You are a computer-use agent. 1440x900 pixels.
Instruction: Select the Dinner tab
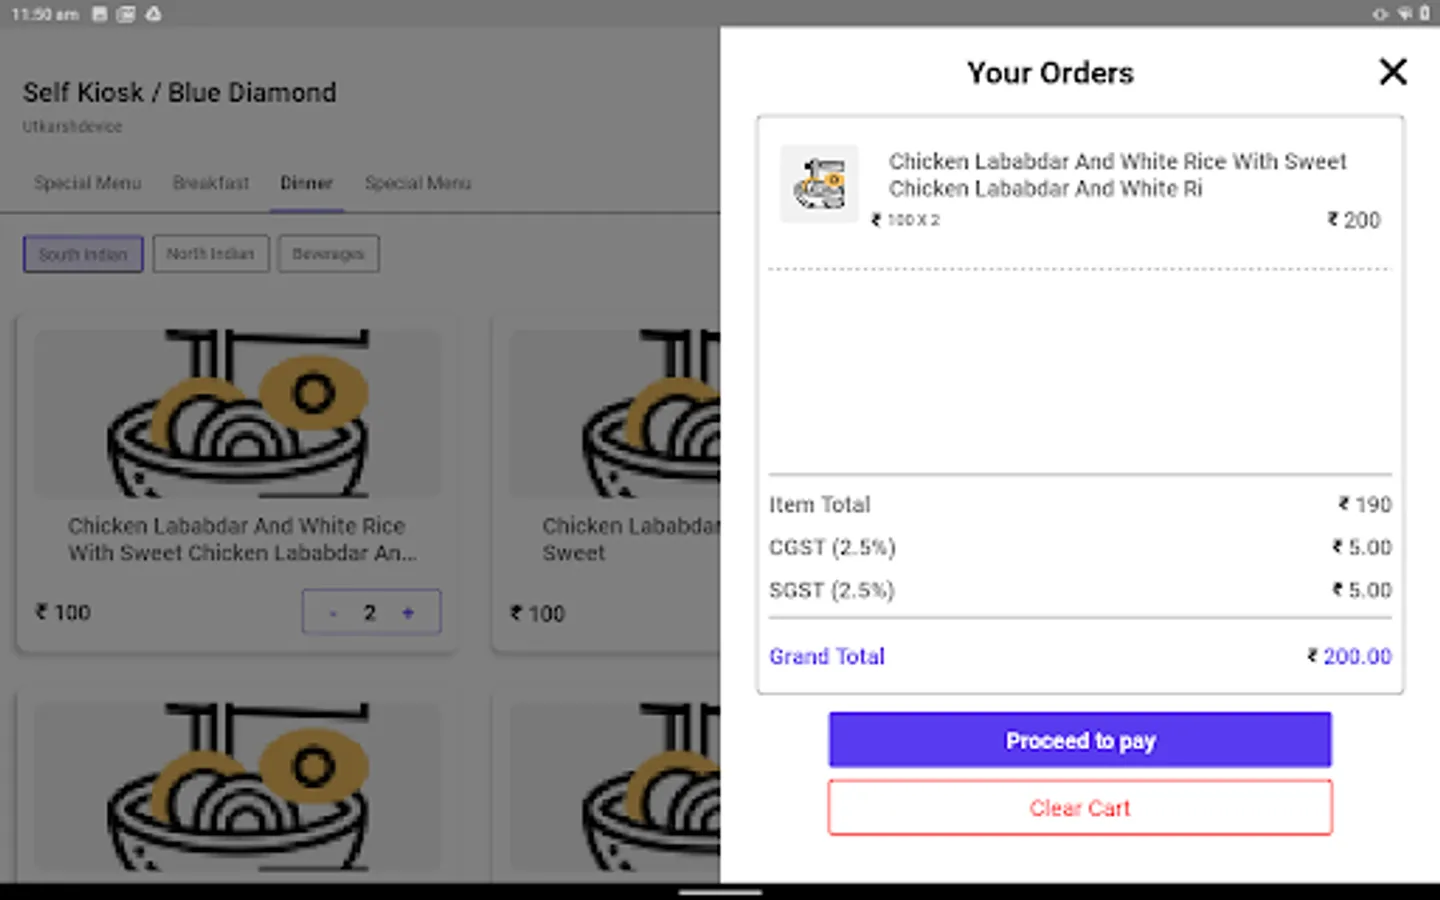pyautogui.click(x=306, y=183)
